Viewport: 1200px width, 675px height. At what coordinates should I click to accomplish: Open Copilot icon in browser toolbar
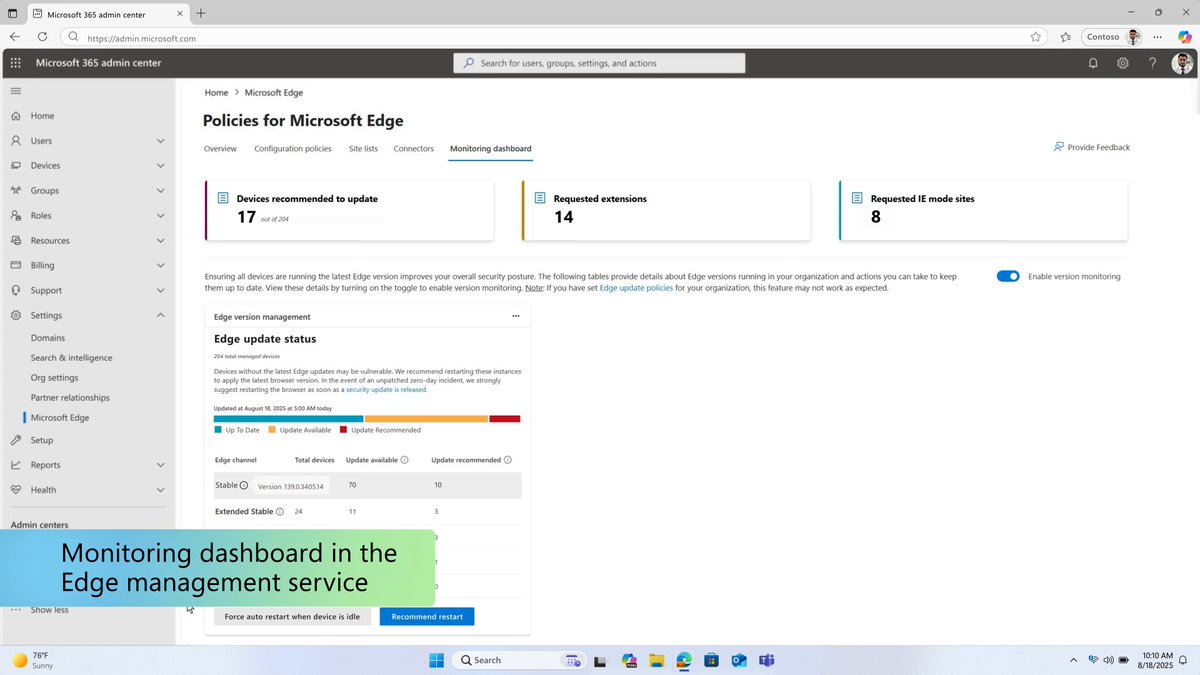pos(1185,37)
